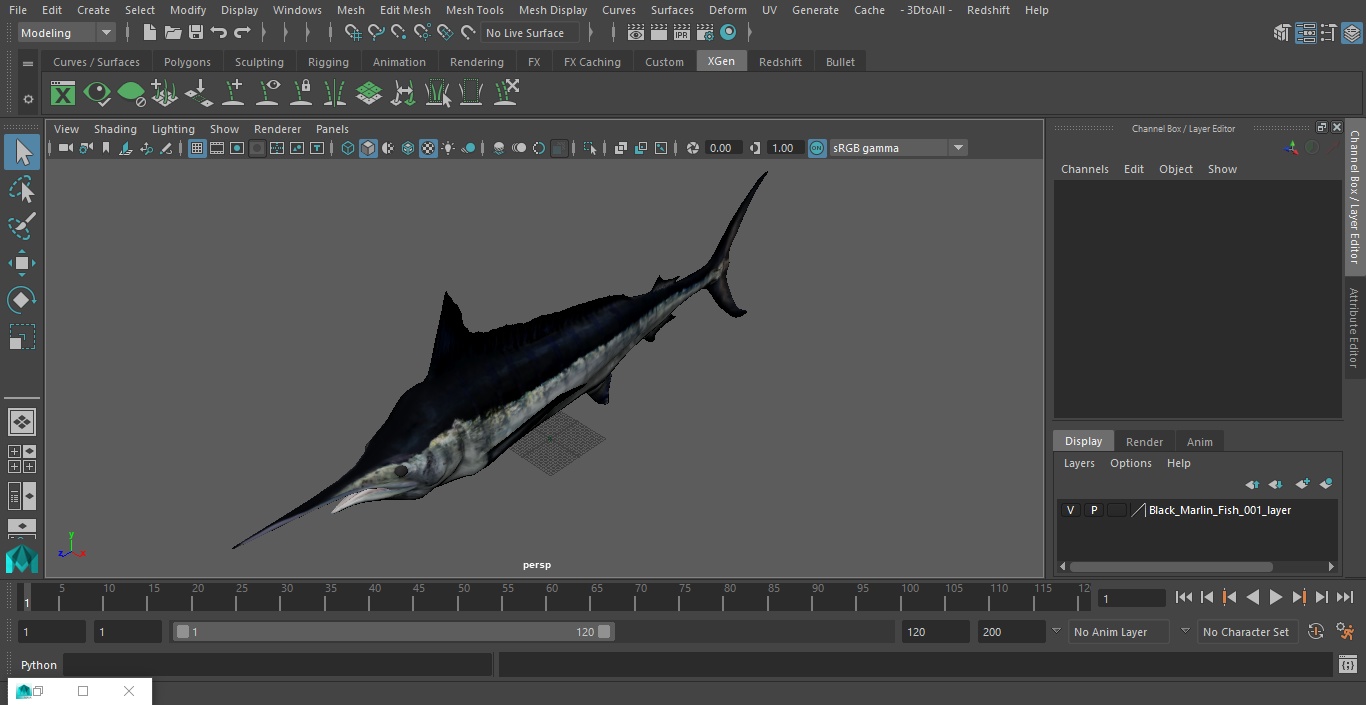Open the Render tab in Layer Editor

pyautogui.click(x=1144, y=442)
